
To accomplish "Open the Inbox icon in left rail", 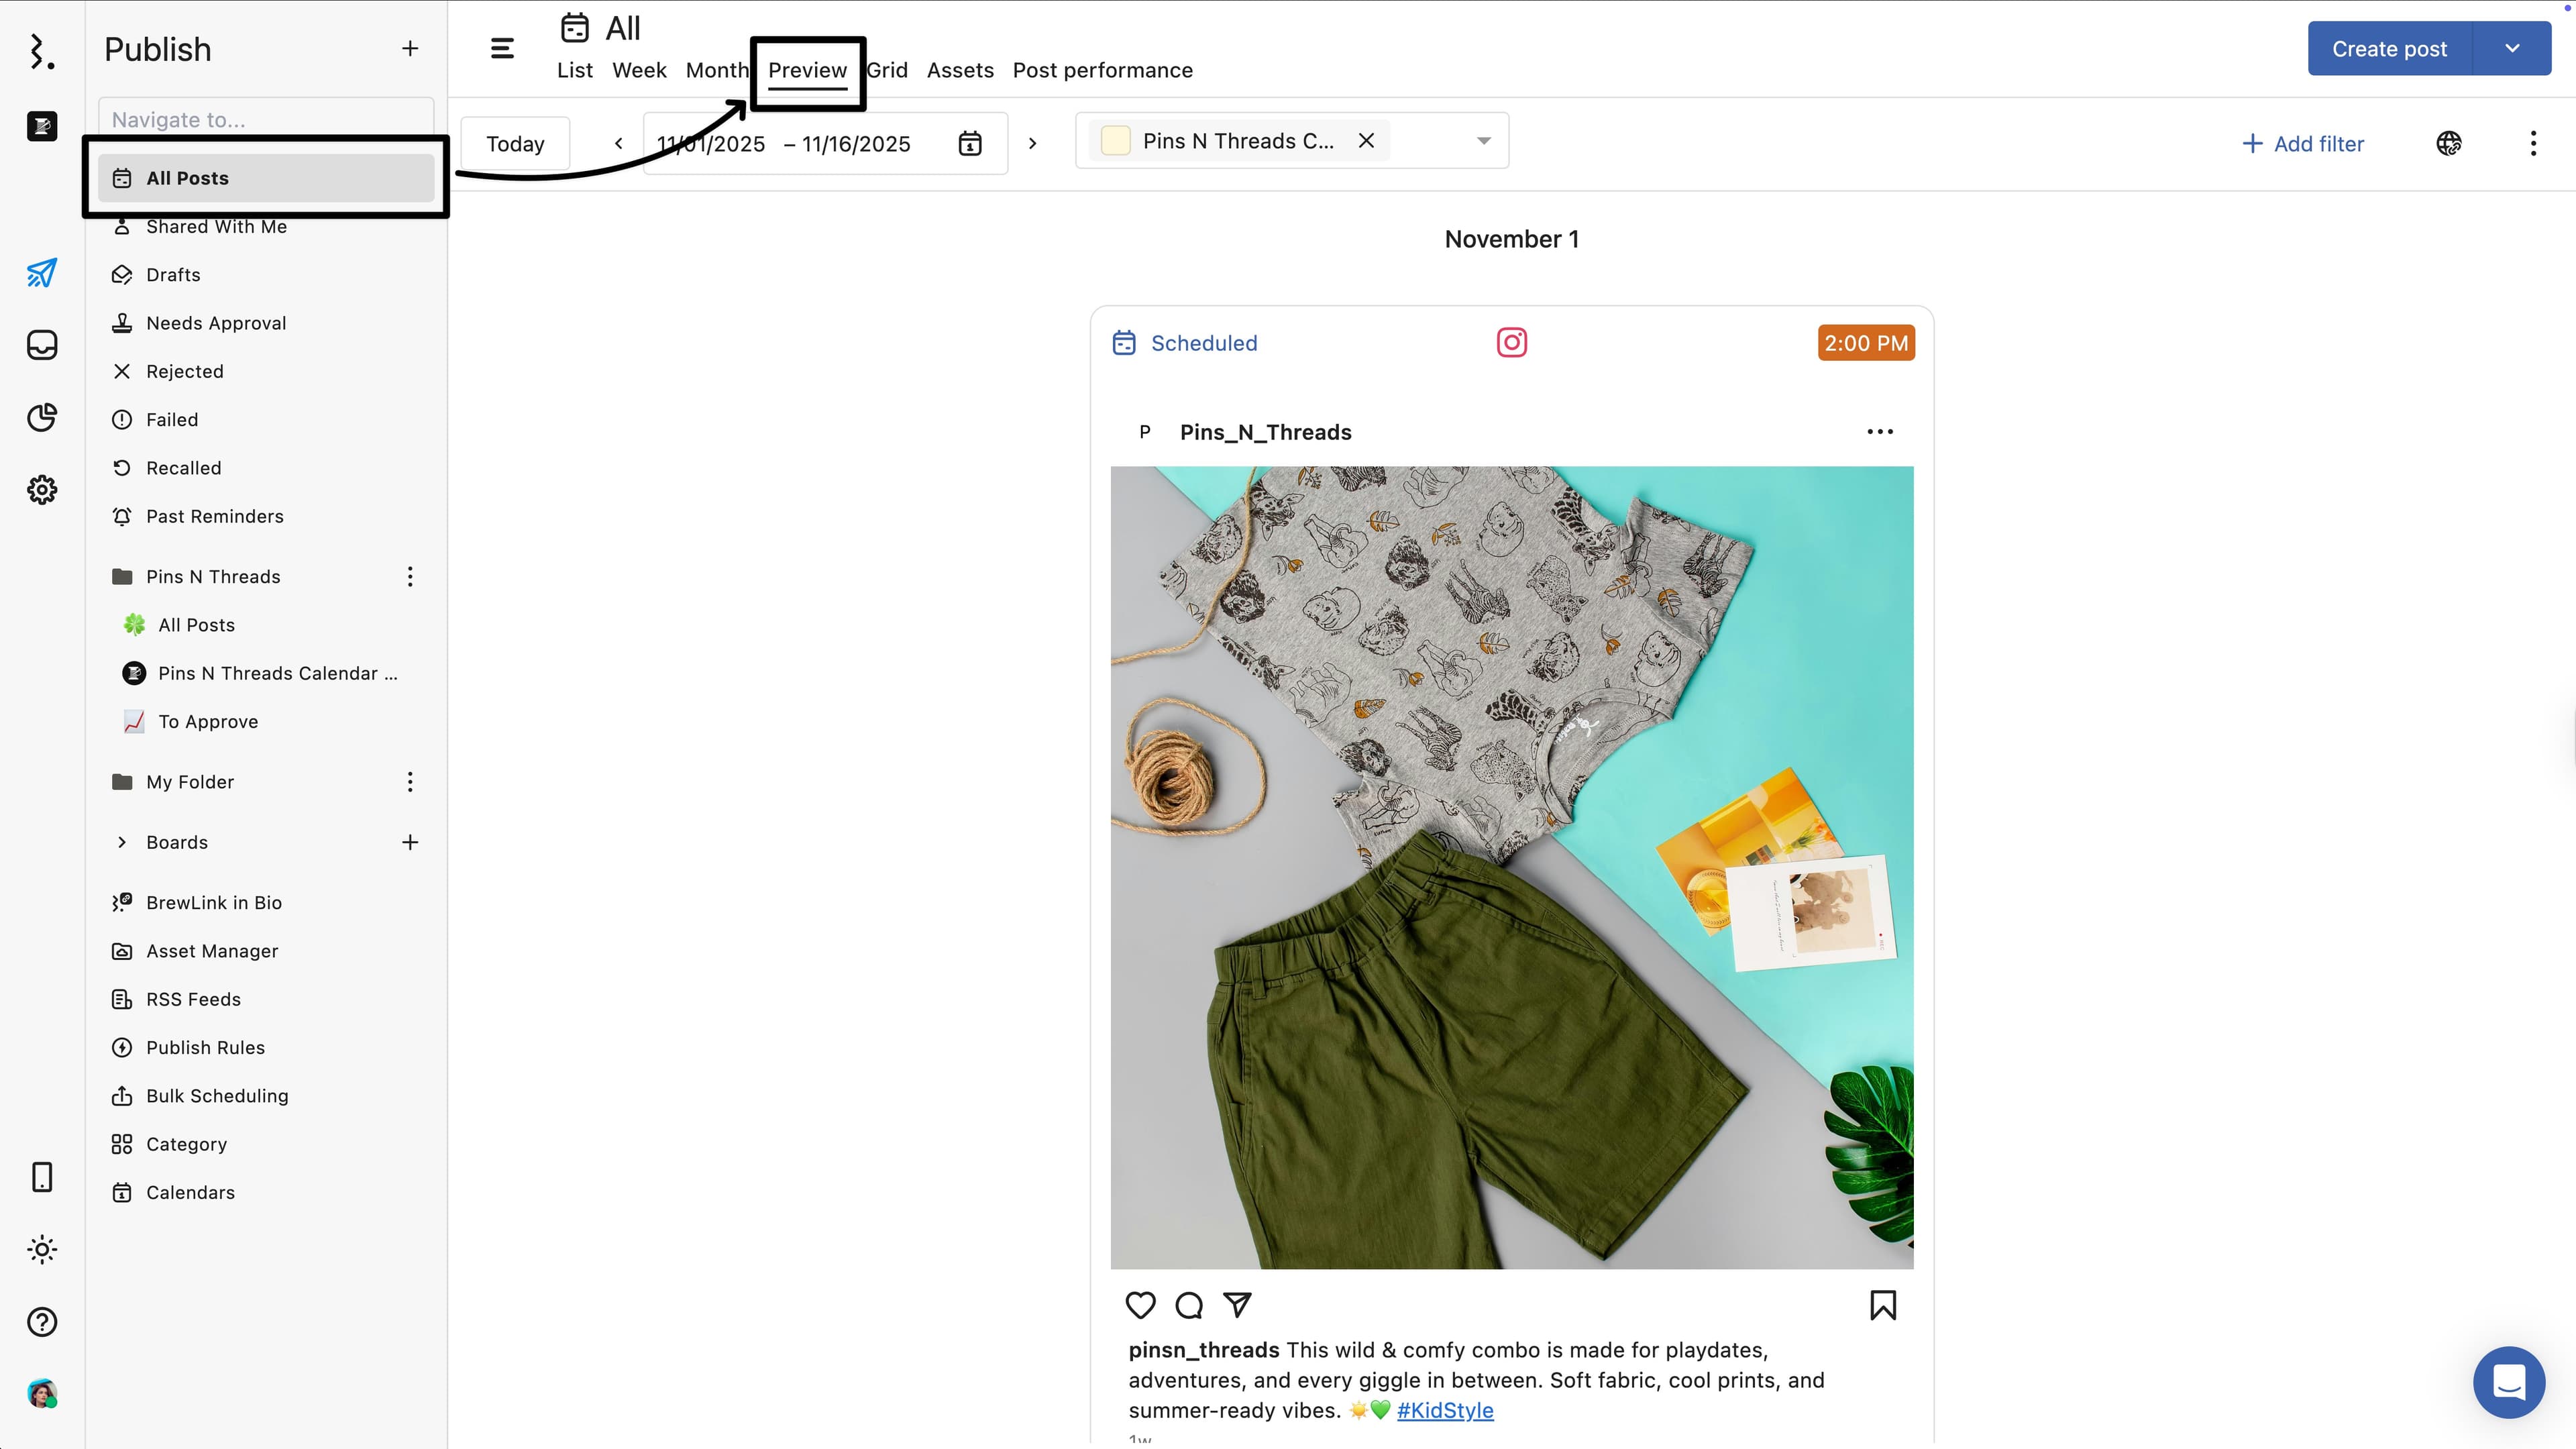I will pyautogui.click(x=42, y=345).
